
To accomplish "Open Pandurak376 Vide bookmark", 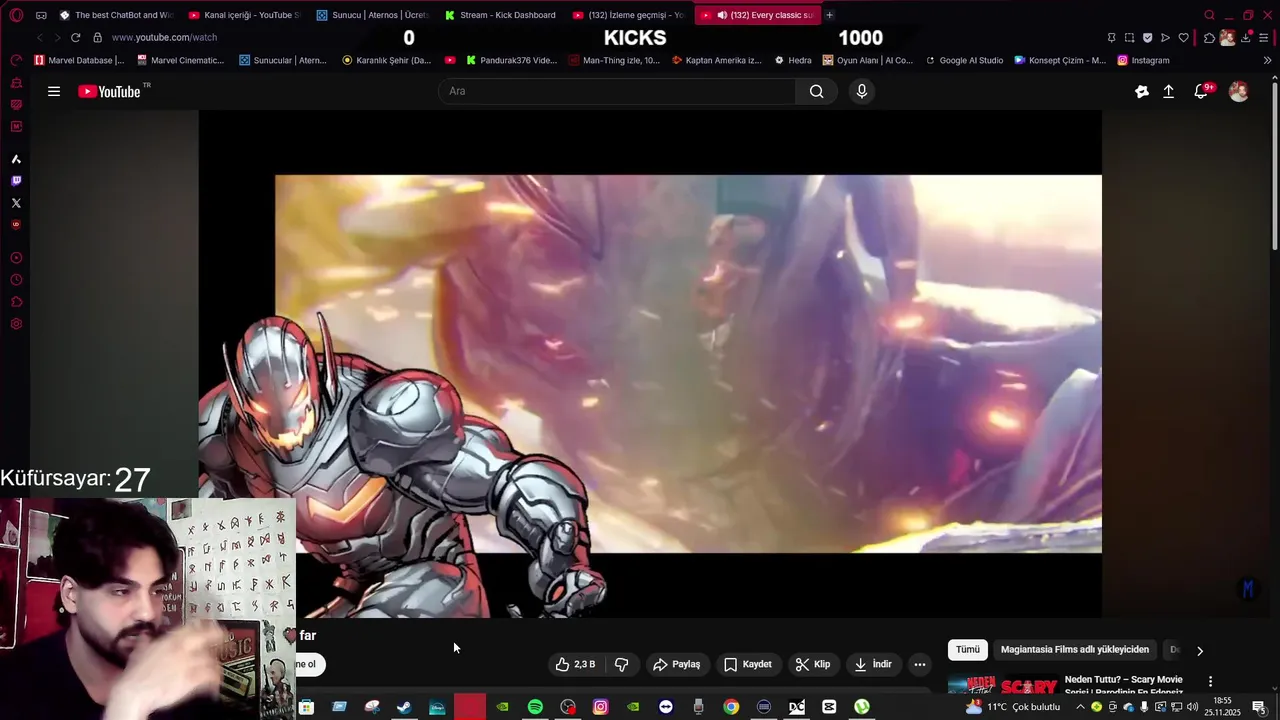I will coord(511,60).
